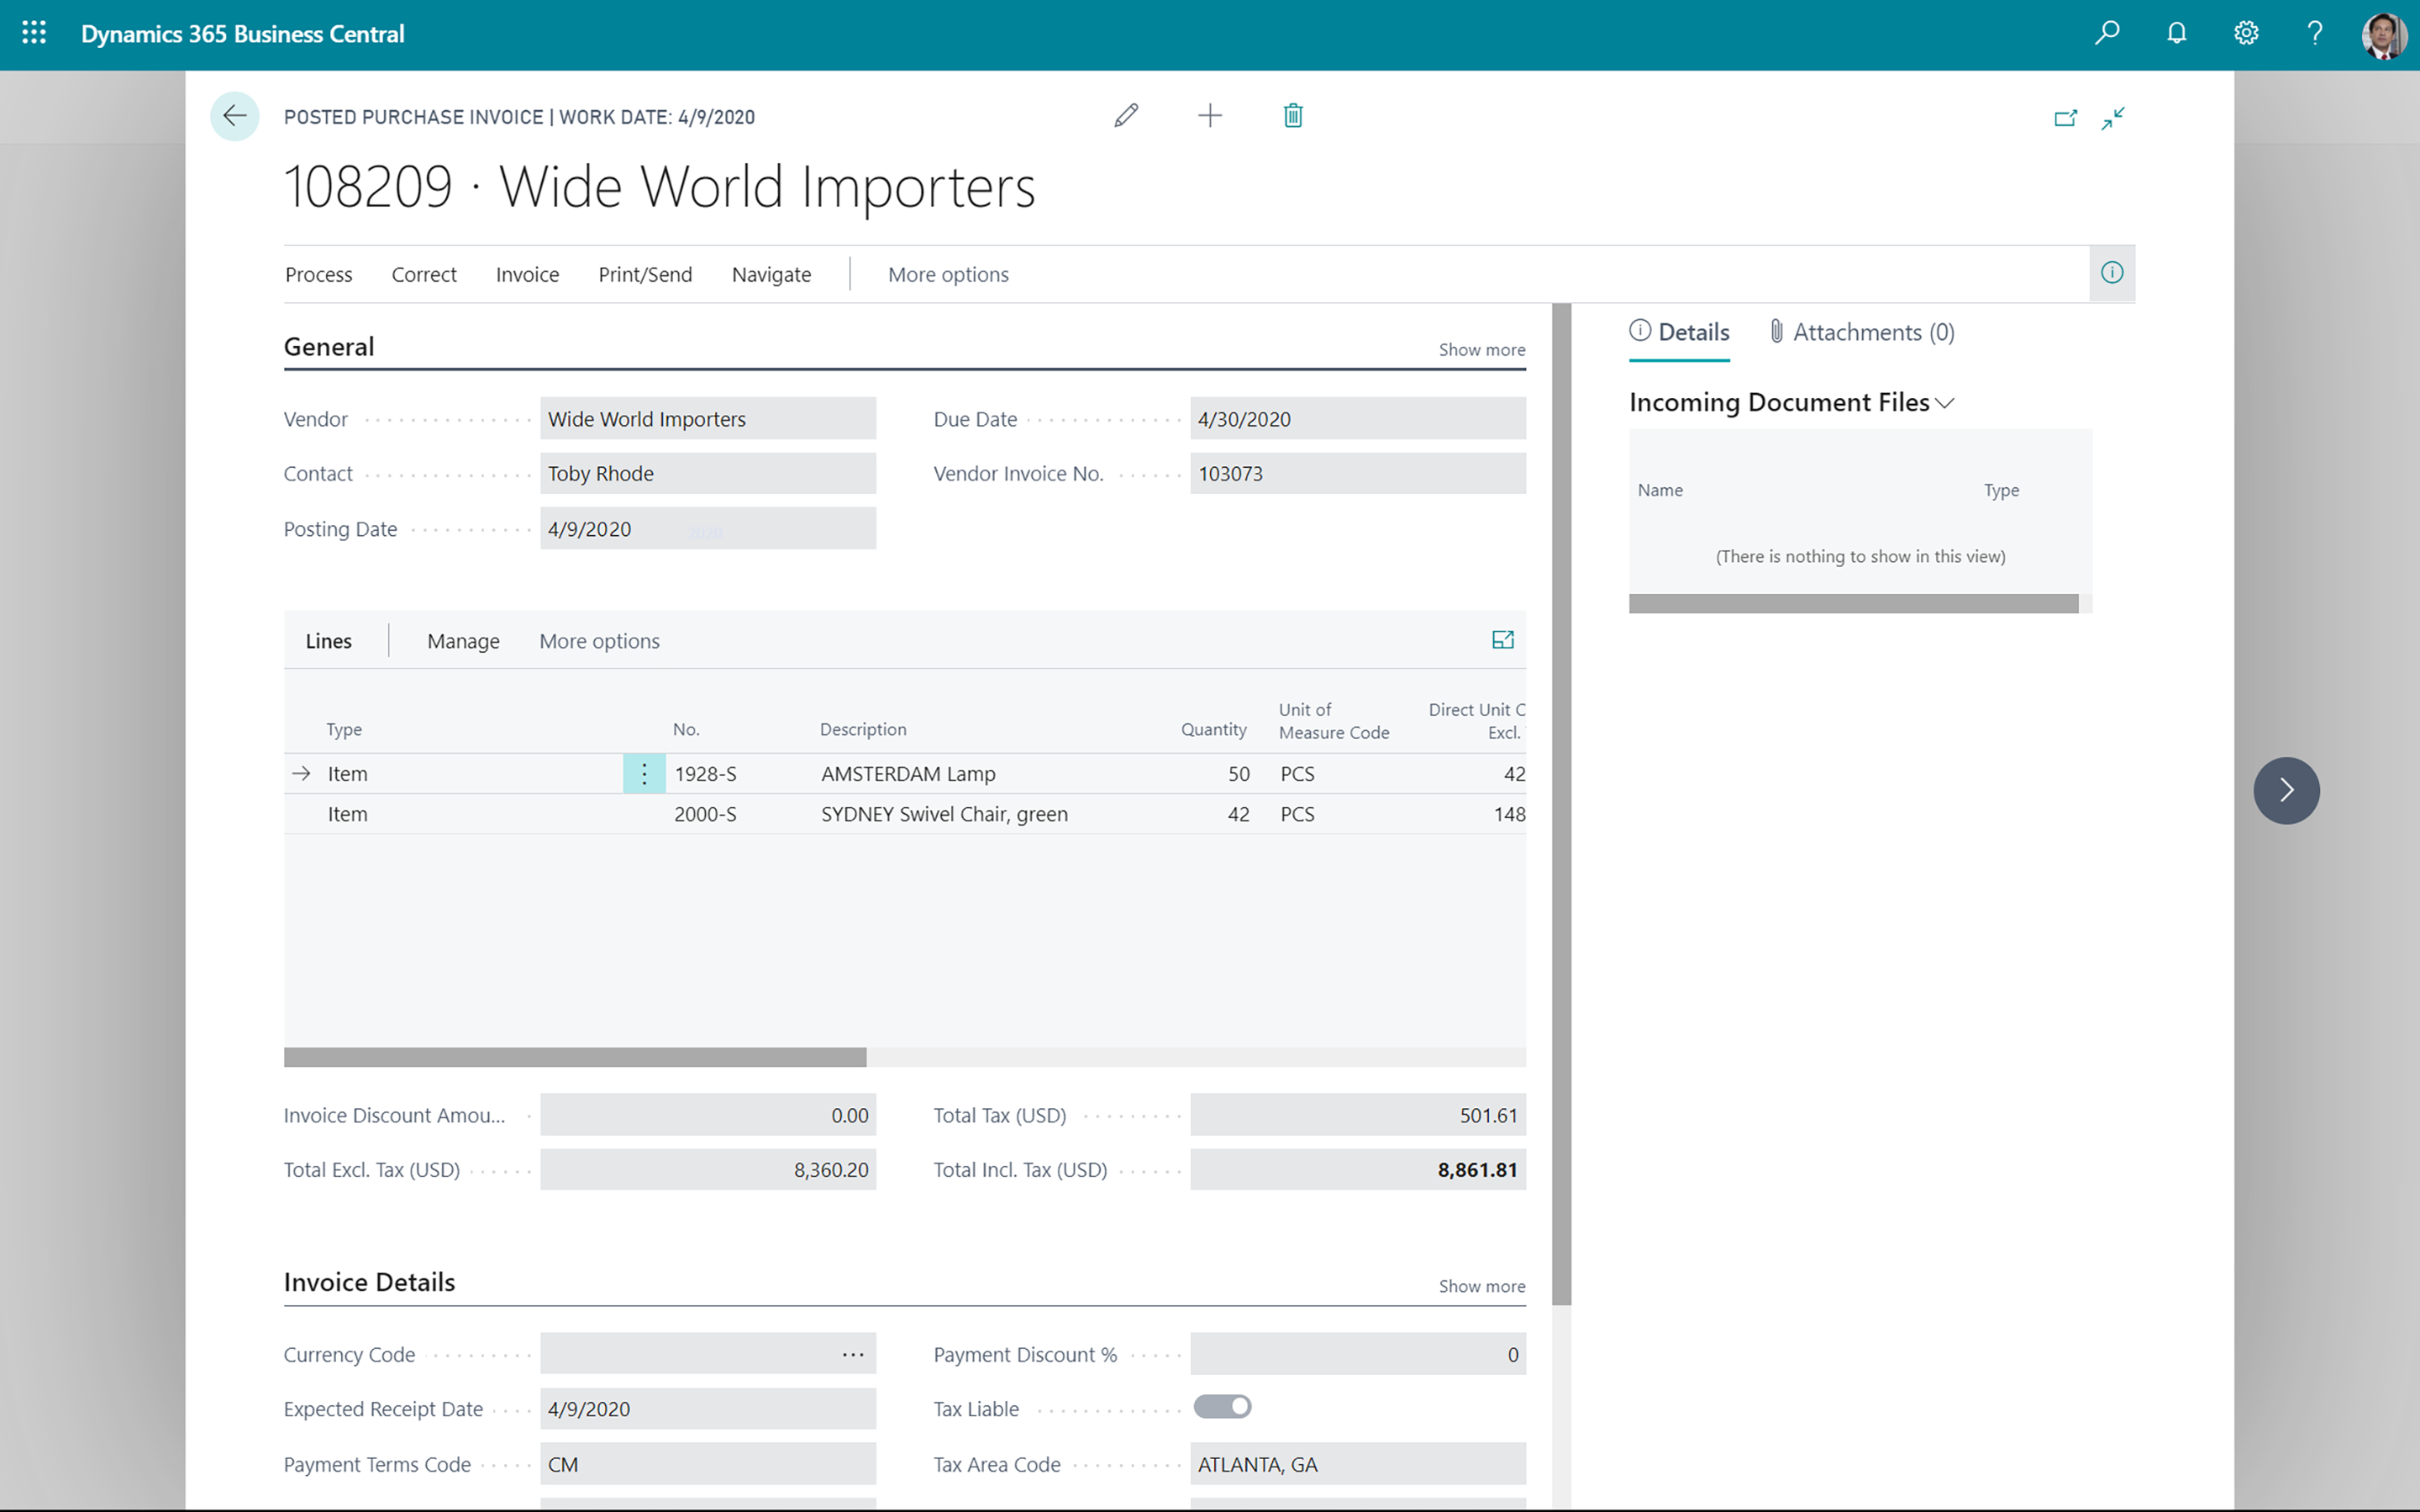Collapse the Incoming Document Files section
This screenshot has height=1512, width=2420.
pos(1945,403)
